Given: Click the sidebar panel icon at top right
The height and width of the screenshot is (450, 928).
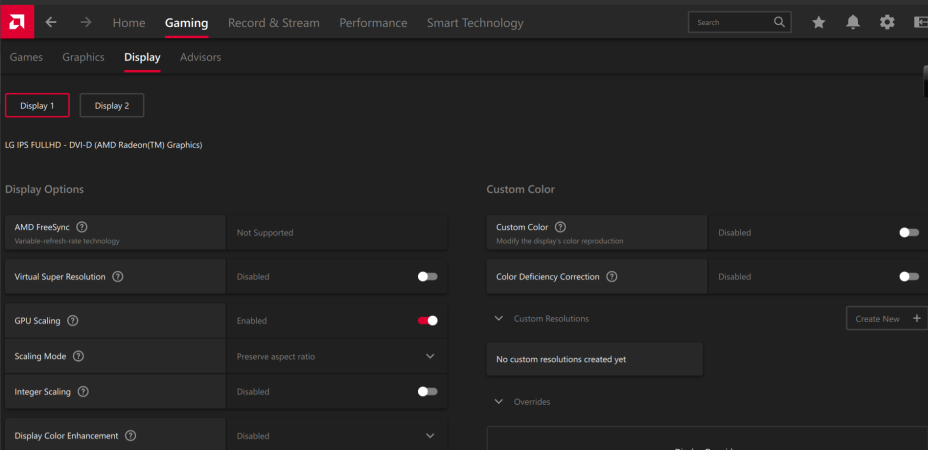Looking at the screenshot, I should coord(920,22).
